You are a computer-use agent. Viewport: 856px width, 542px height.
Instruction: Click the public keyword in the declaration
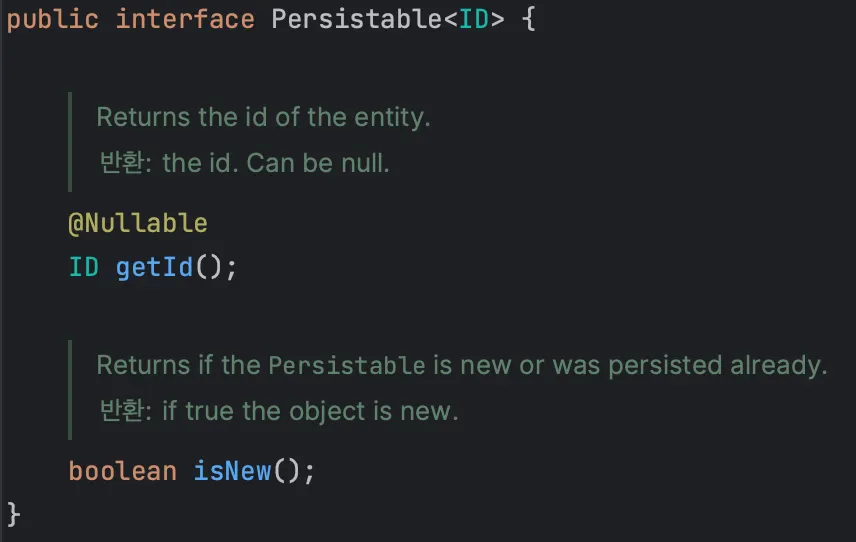(53, 20)
